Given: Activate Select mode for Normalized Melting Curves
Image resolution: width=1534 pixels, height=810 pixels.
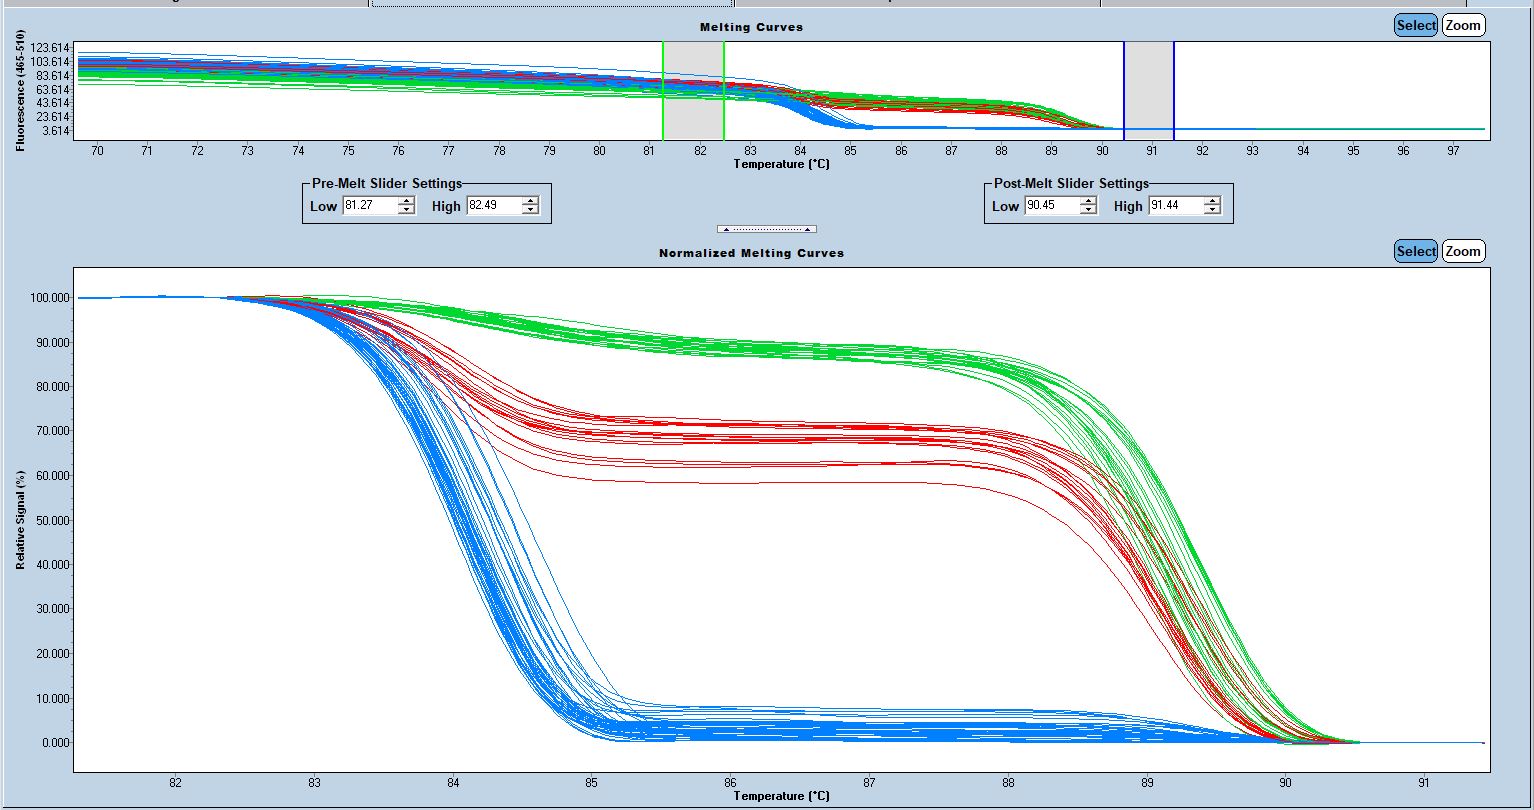Looking at the screenshot, I should tap(1415, 252).
